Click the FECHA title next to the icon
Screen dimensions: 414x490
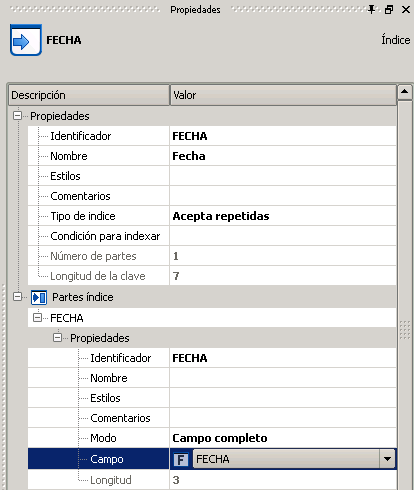point(64,40)
